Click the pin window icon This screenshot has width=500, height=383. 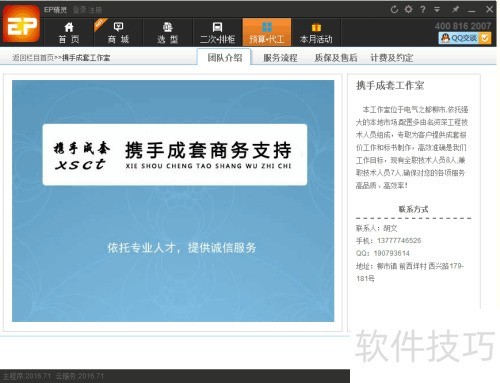(x=455, y=9)
